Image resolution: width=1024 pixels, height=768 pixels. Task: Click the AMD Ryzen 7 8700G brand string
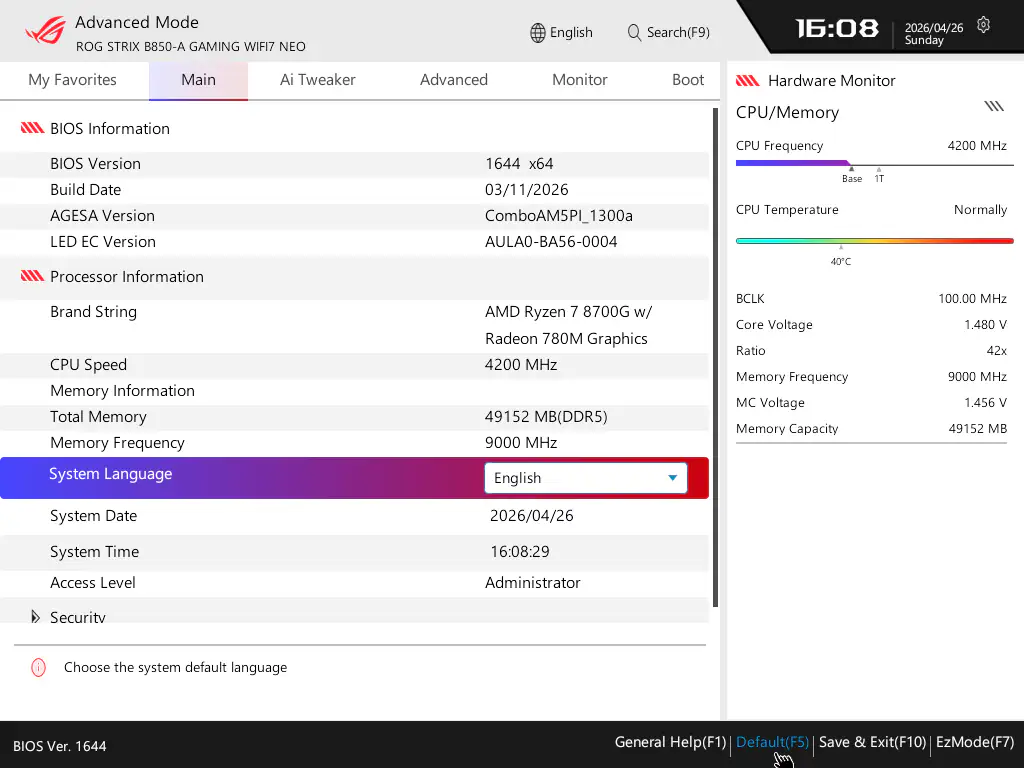(568, 325)
